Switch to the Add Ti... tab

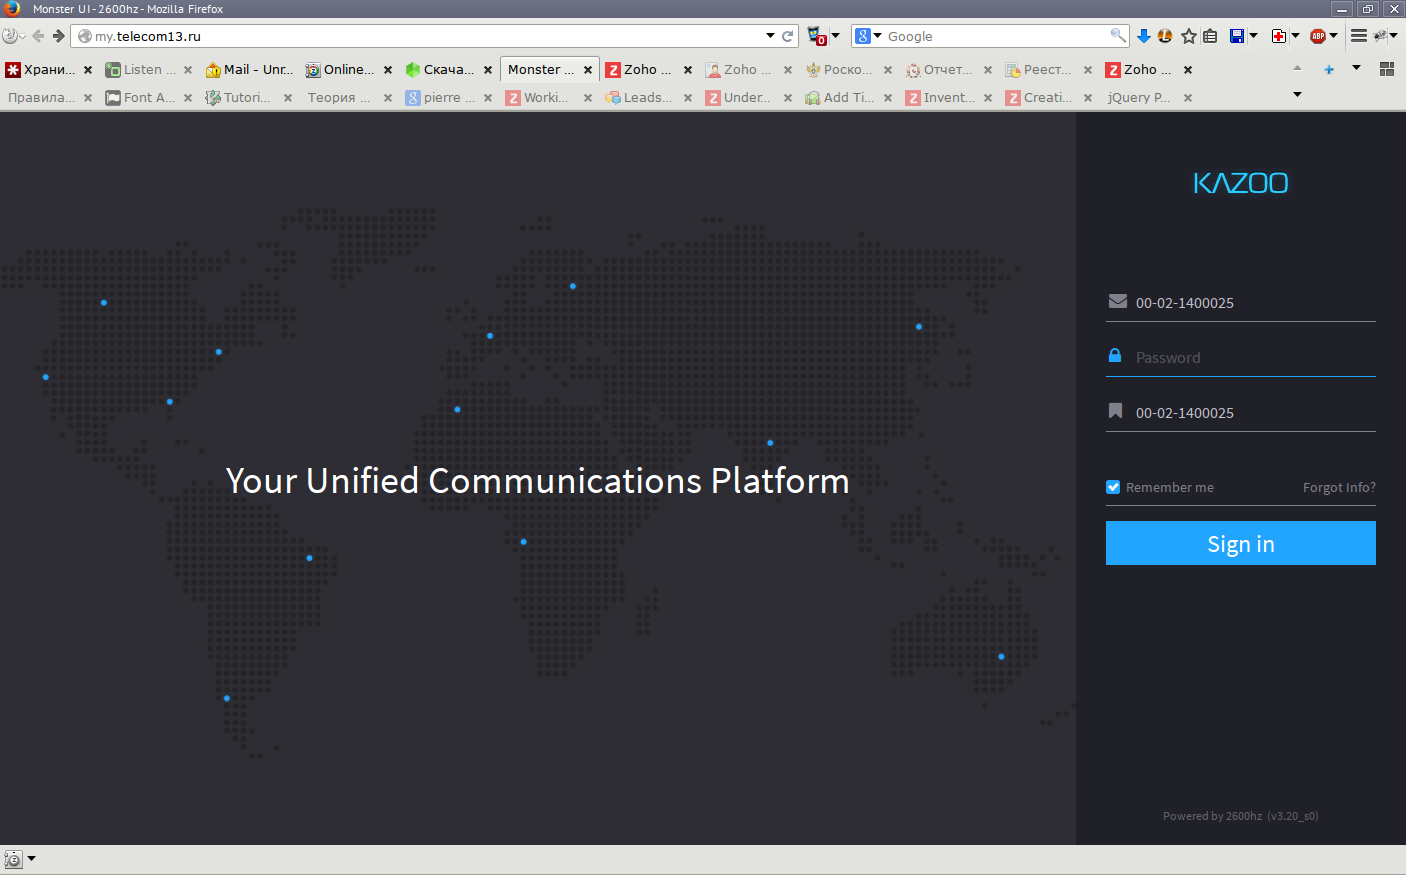point(849,98)
